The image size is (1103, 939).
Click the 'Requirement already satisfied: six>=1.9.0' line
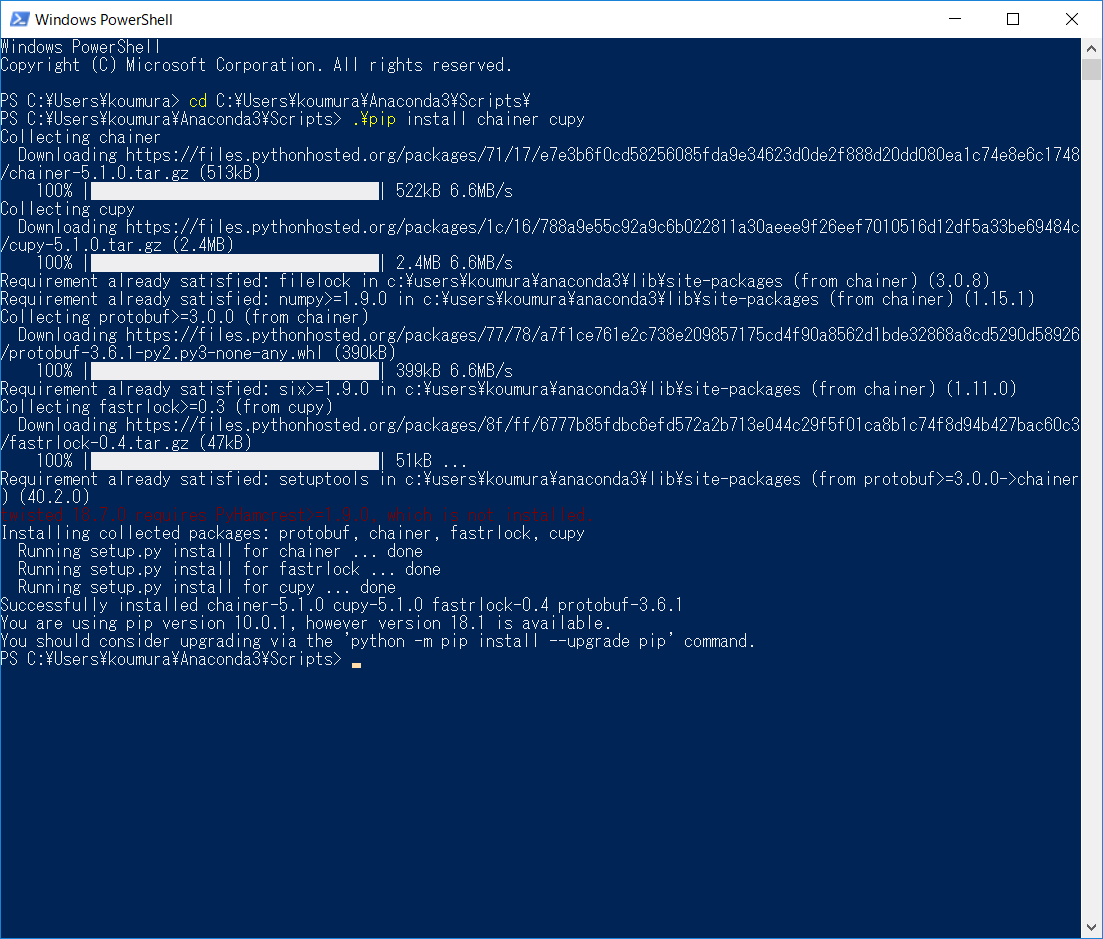click(x=509, y=389)
